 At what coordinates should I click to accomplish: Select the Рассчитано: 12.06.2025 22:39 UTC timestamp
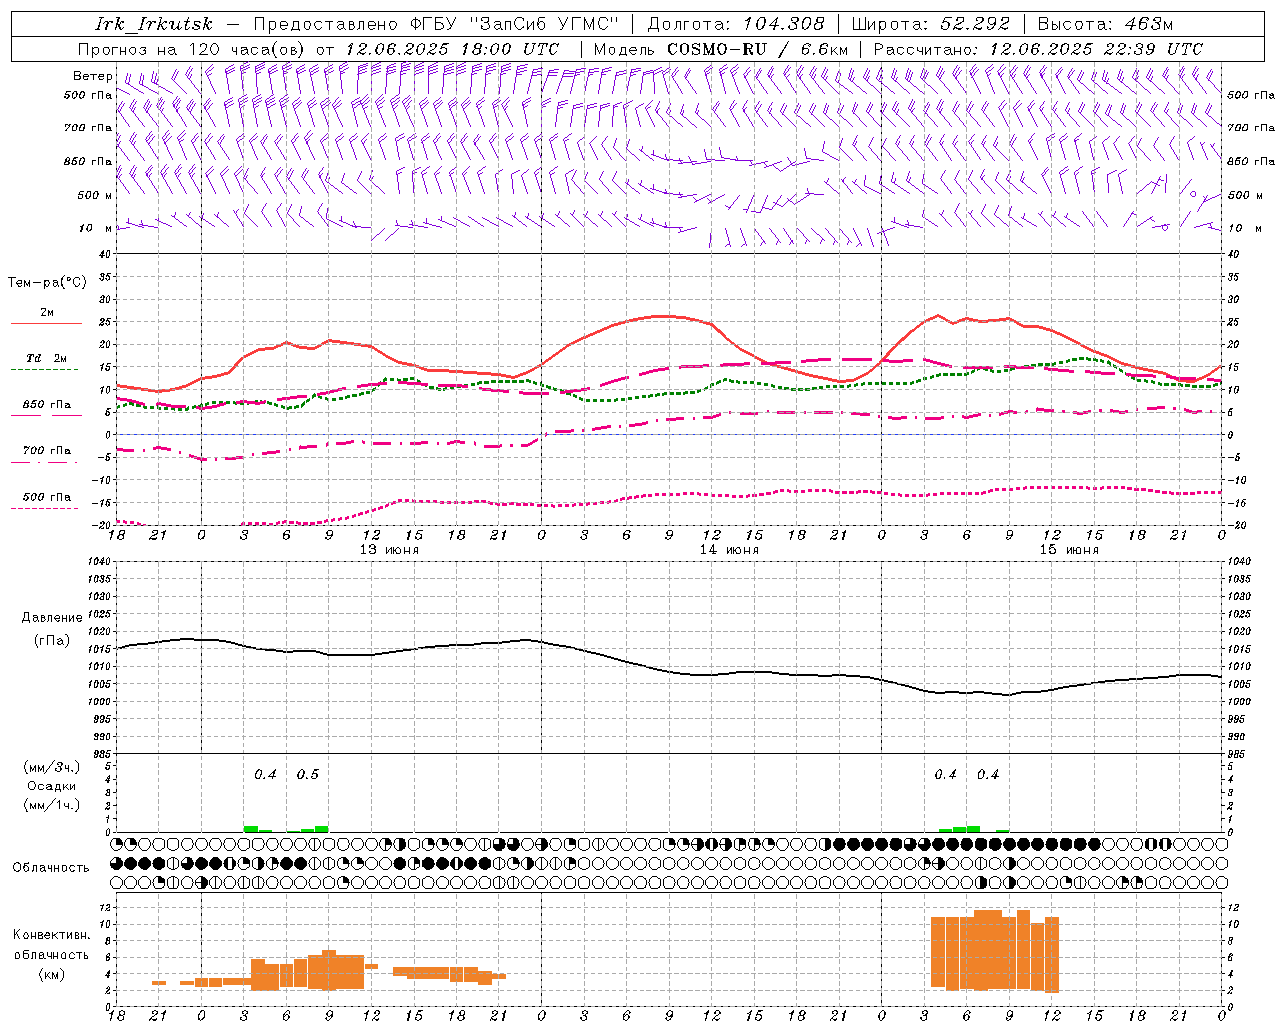point(1038,49)
